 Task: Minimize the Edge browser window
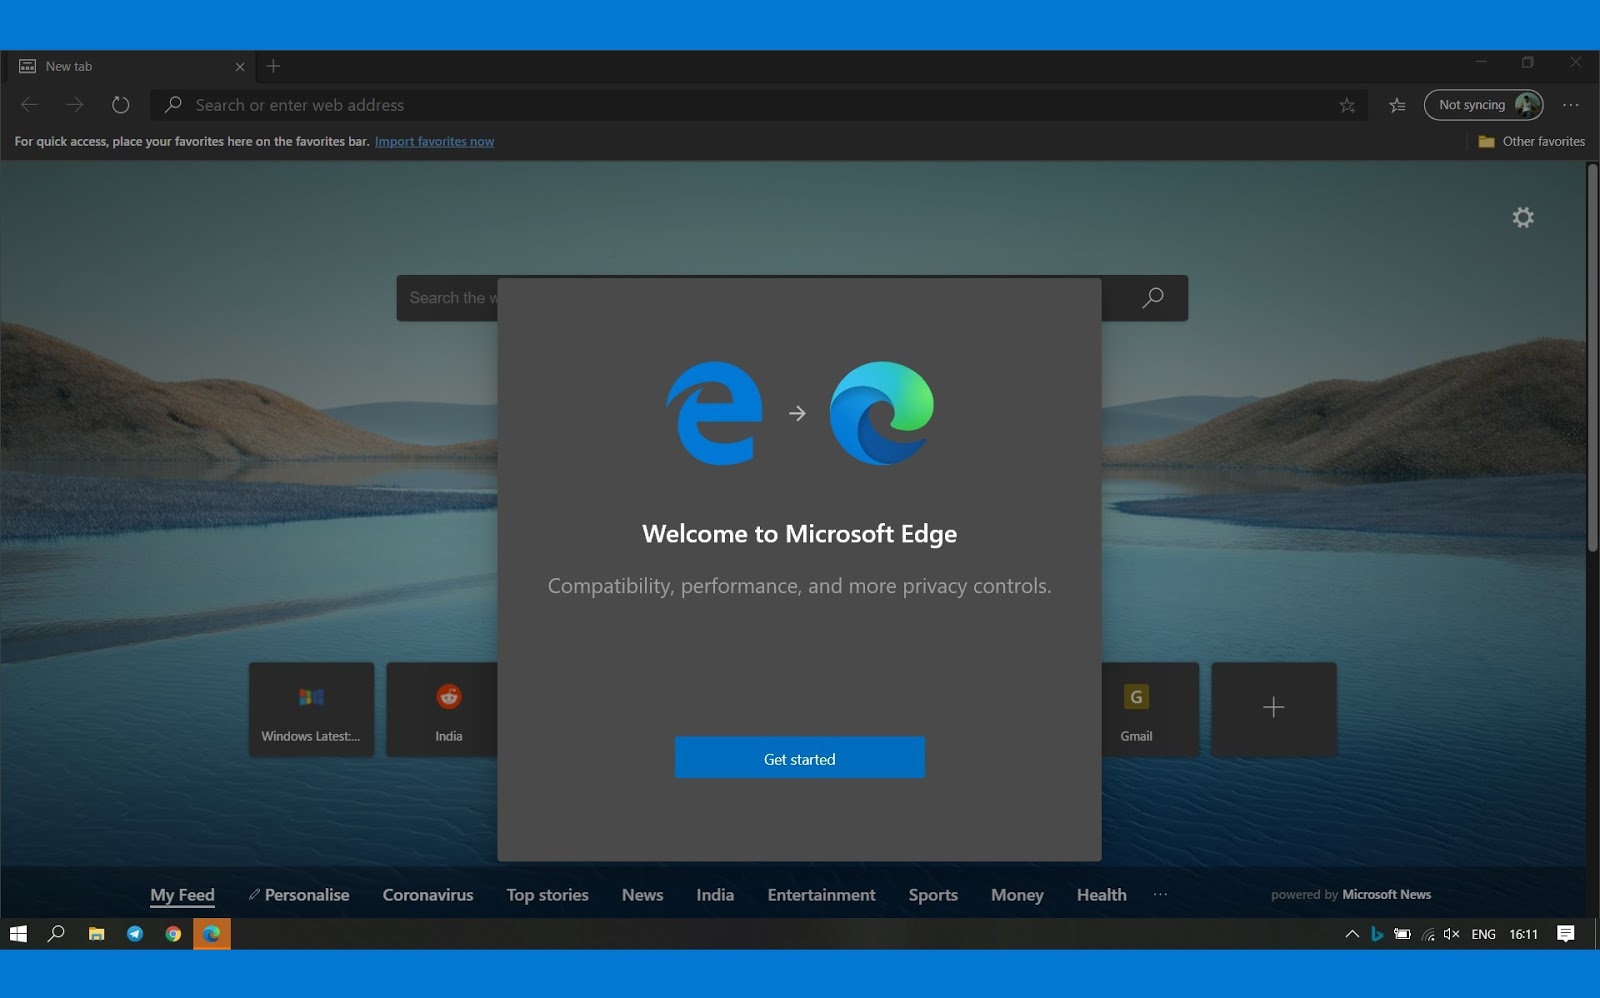point(1481,63)
